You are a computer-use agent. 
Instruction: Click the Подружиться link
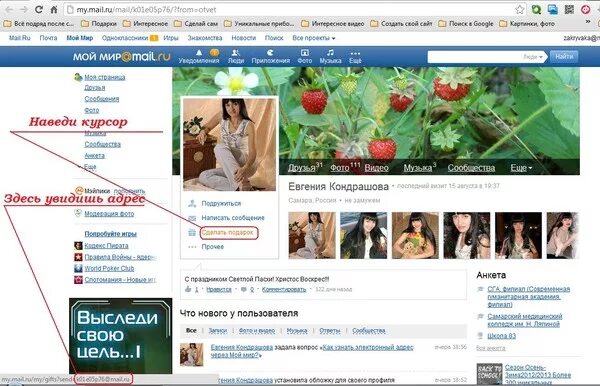point(221,203)
